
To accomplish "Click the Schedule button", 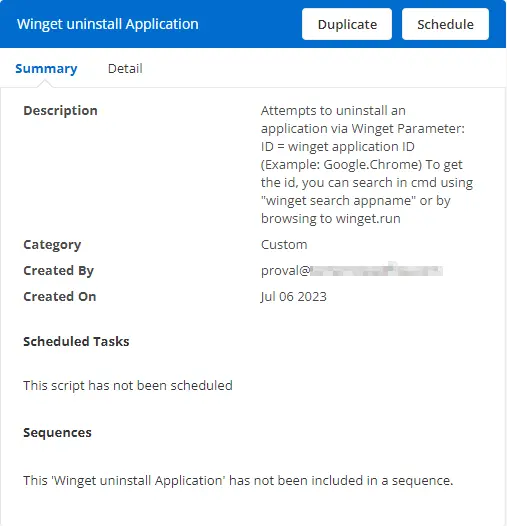I will (445, 24).
